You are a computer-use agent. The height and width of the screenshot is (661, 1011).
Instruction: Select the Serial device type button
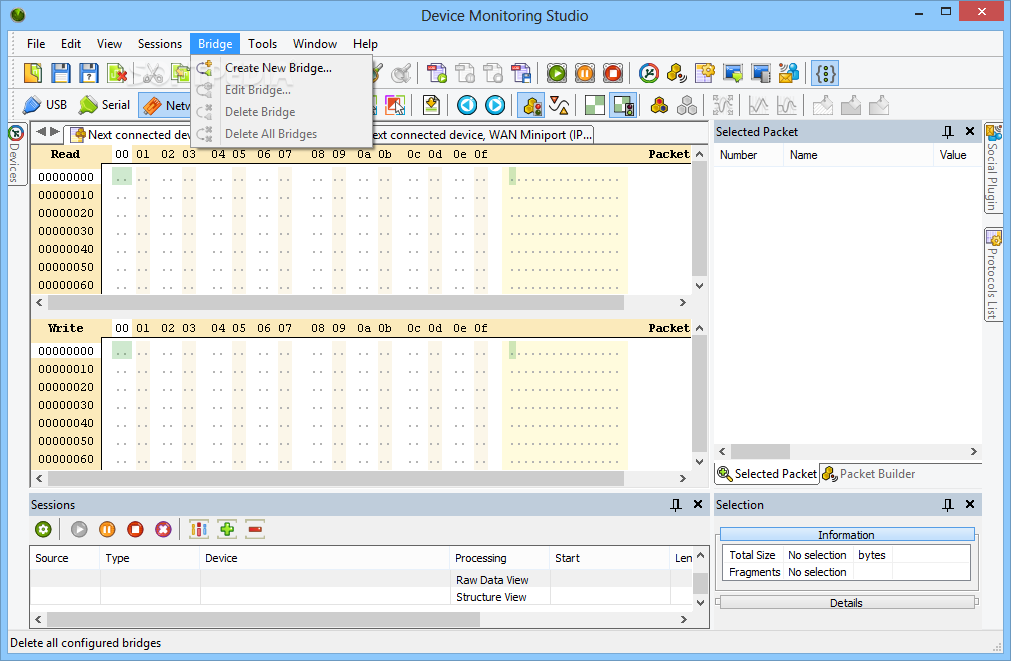coord(104,104)
